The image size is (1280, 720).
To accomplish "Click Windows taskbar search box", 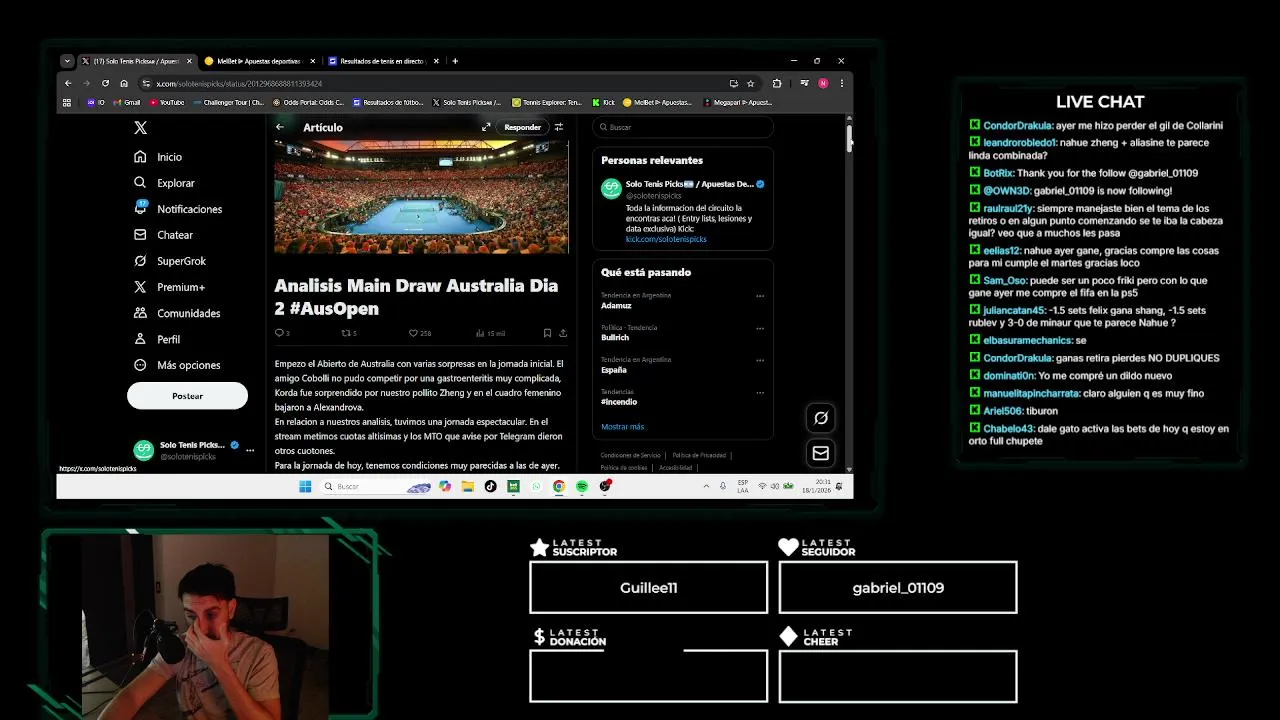I will point(377,486).
